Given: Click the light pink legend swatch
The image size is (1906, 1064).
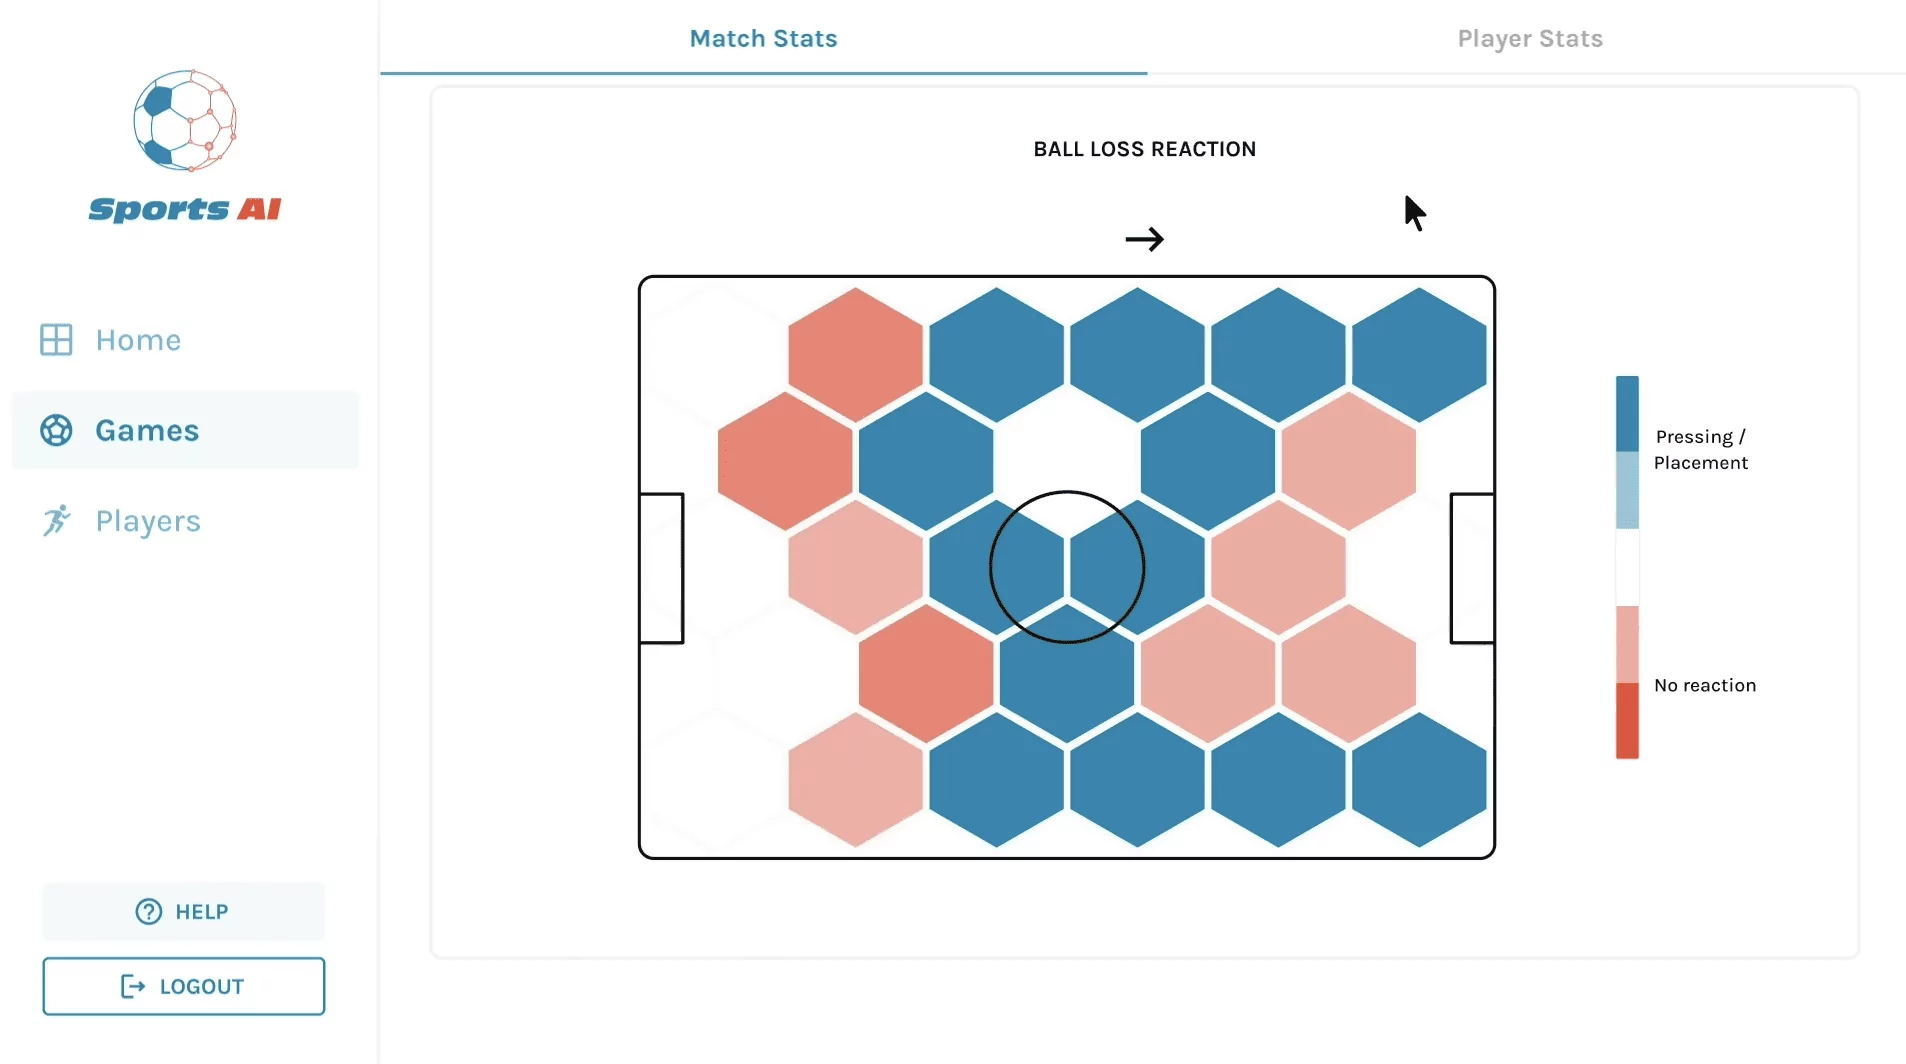Looking at the screenshot, I should [x=1627, y=644].
